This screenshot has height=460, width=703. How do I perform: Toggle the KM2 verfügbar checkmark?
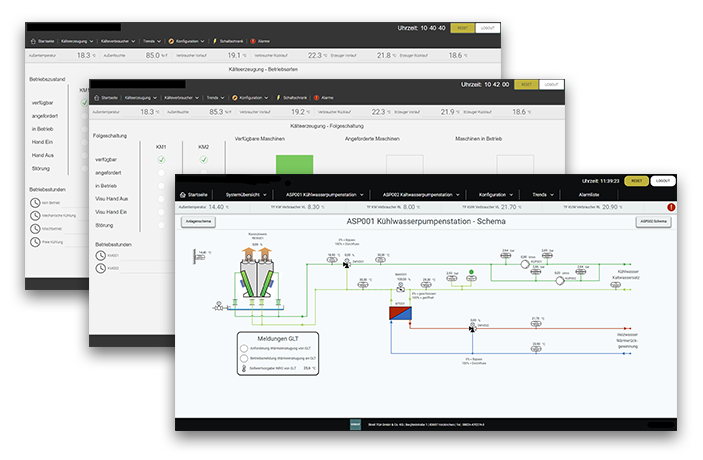pos(203,160)
